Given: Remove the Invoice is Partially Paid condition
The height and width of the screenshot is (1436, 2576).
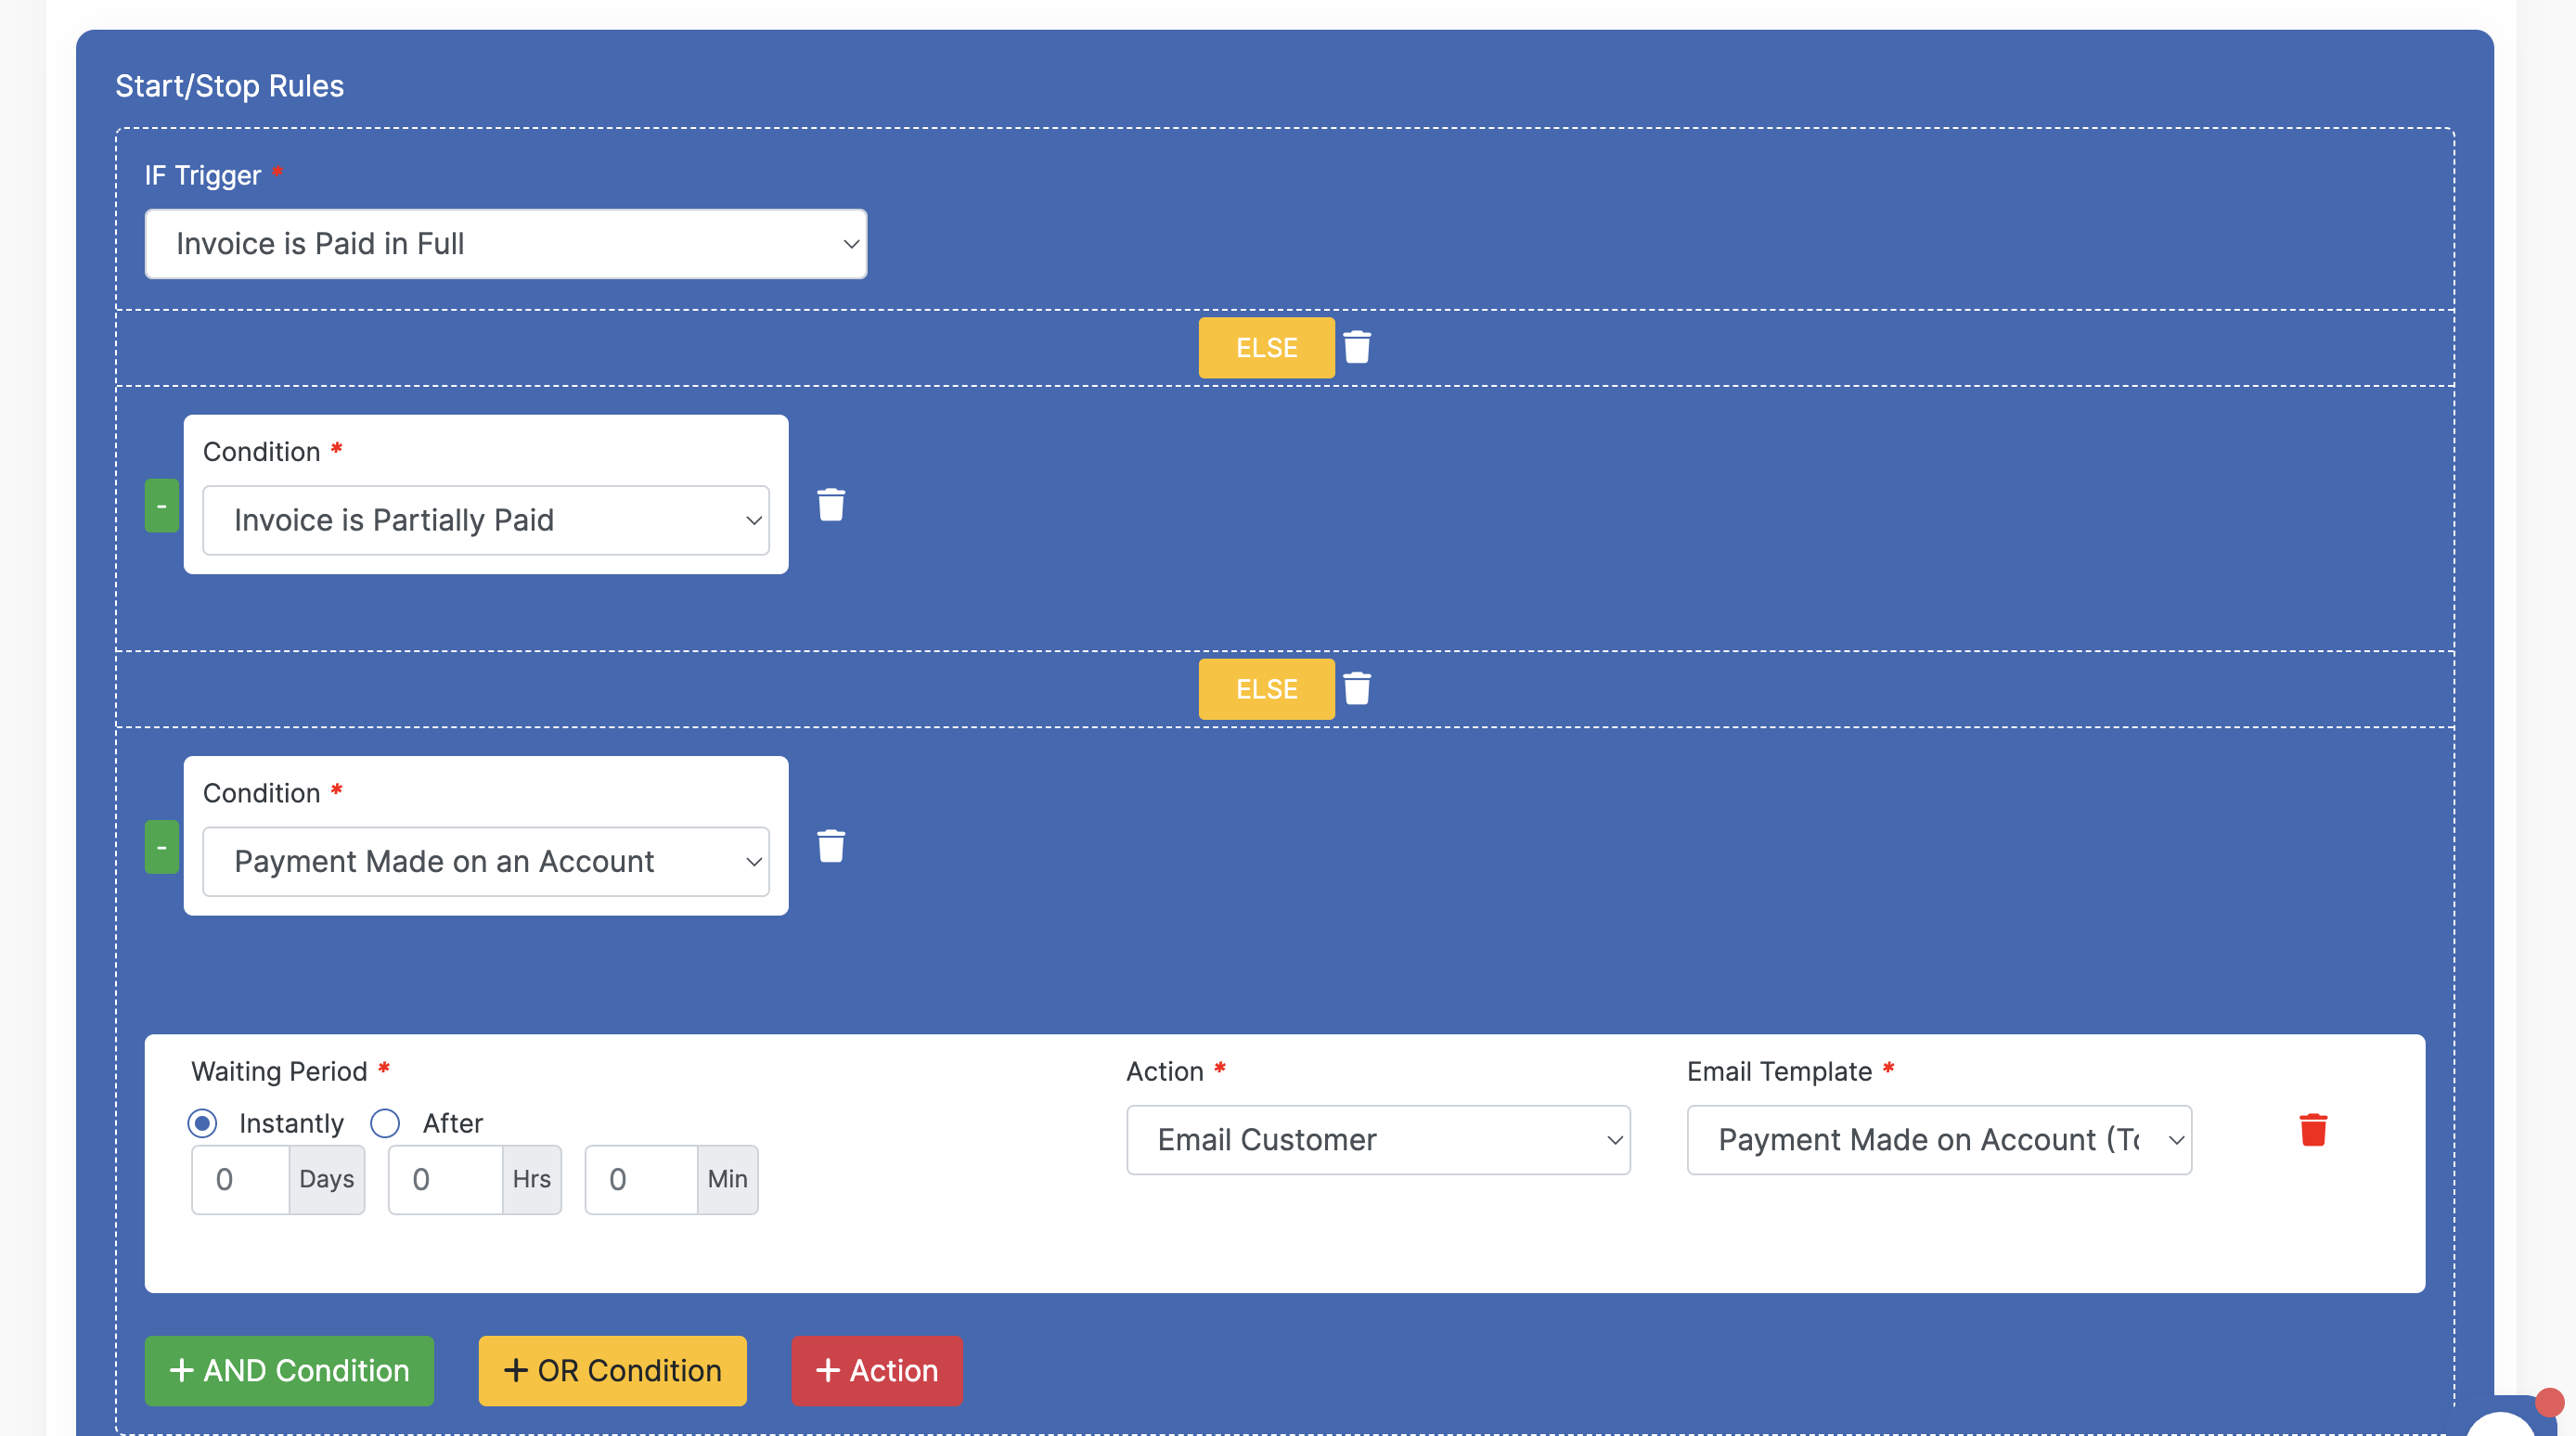Looking at the screenshot, I should click(831, 505).
